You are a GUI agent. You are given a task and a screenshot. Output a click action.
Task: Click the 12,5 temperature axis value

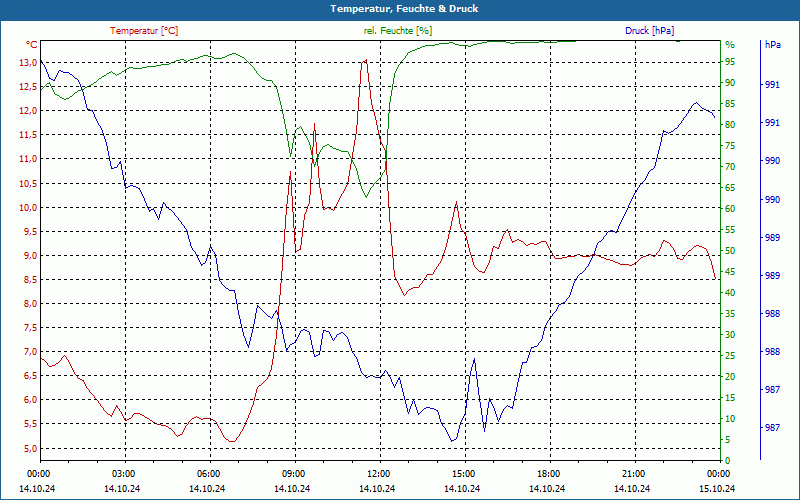[x=28, y=87]
